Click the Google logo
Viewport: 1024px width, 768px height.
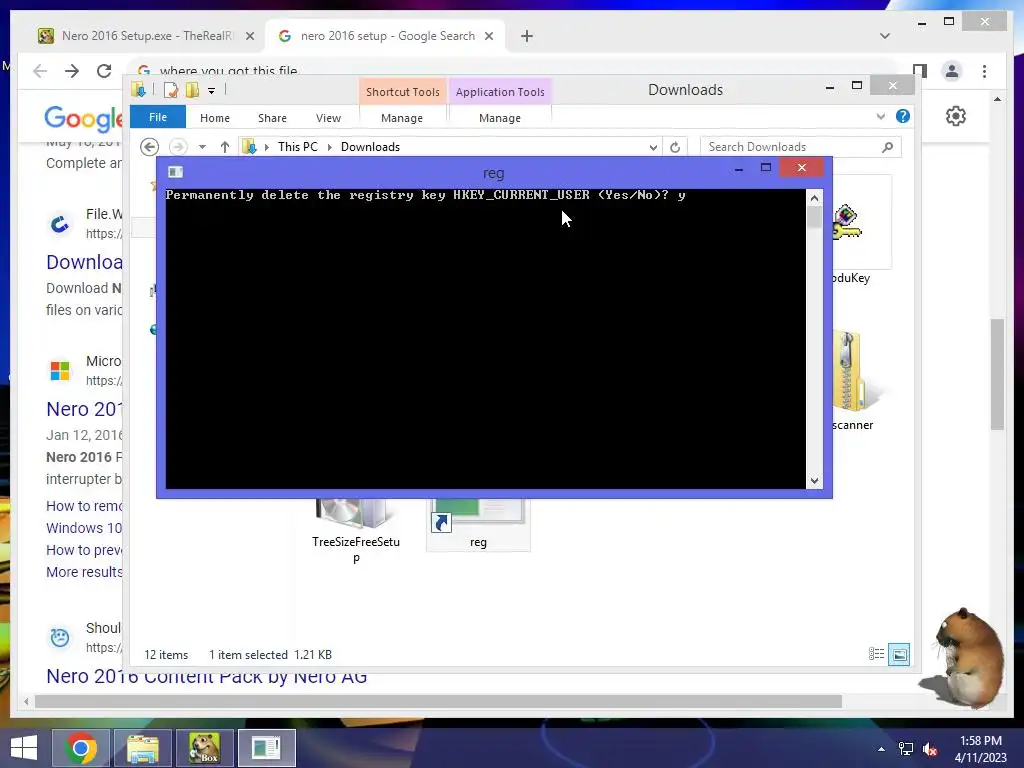(x=83, y=118)
